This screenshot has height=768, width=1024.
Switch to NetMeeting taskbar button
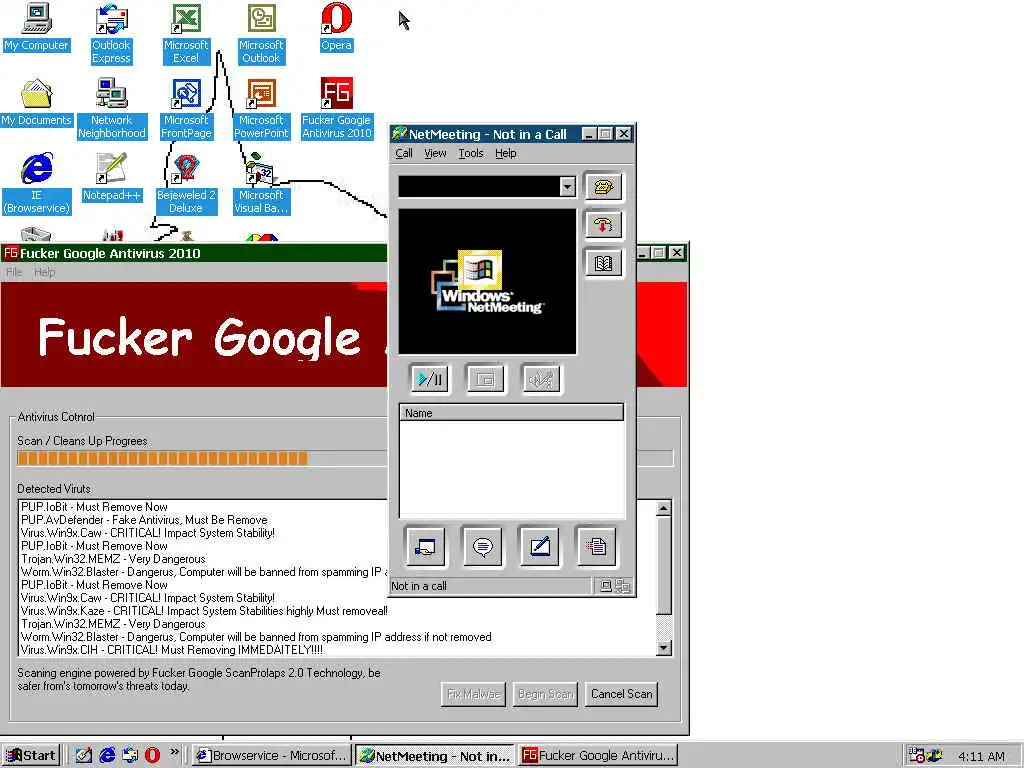(436, 756)
